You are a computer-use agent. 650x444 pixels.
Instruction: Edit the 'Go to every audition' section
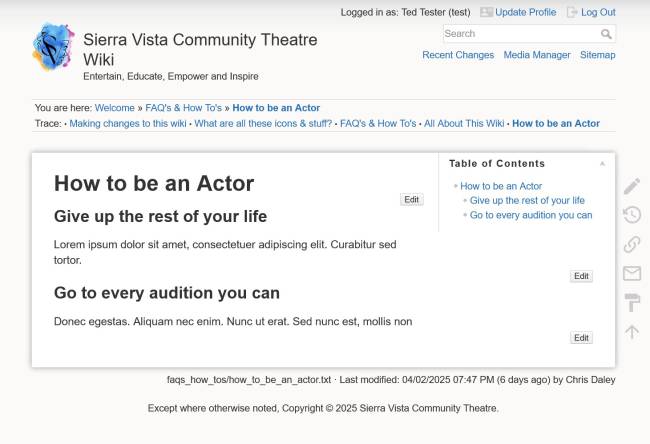coord(581,338)
